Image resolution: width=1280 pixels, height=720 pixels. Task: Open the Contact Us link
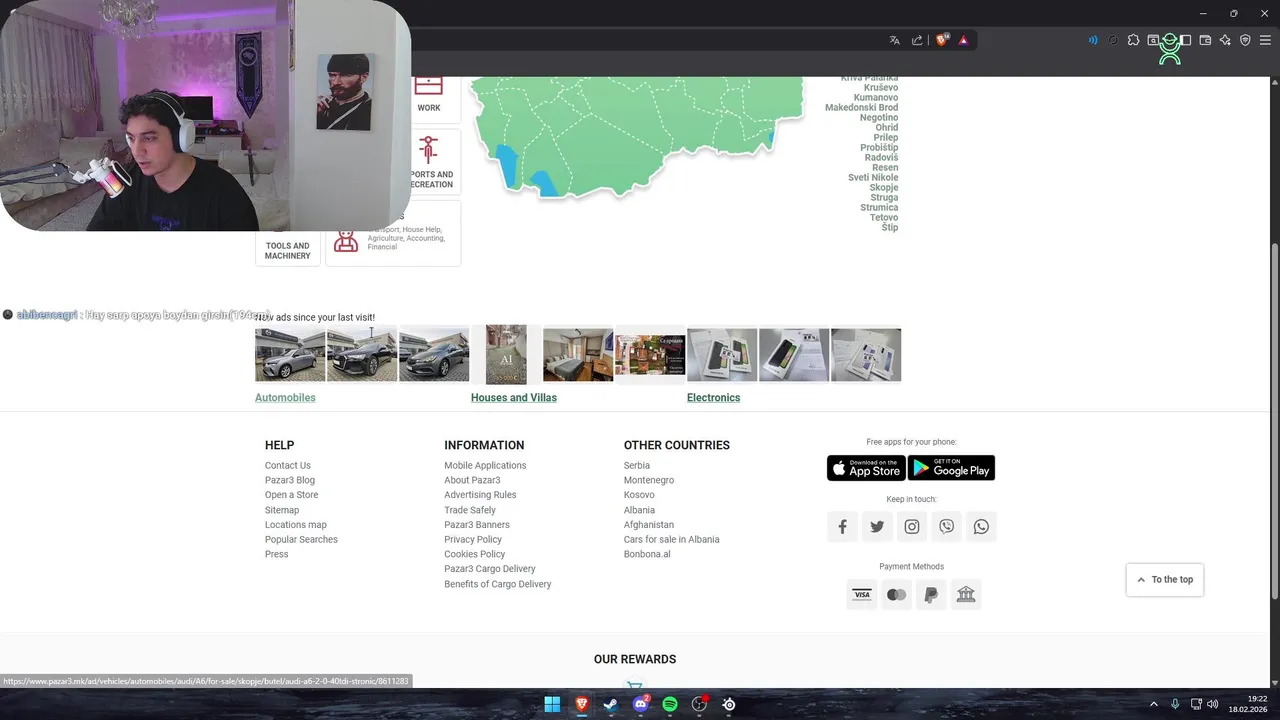point(288,465)
